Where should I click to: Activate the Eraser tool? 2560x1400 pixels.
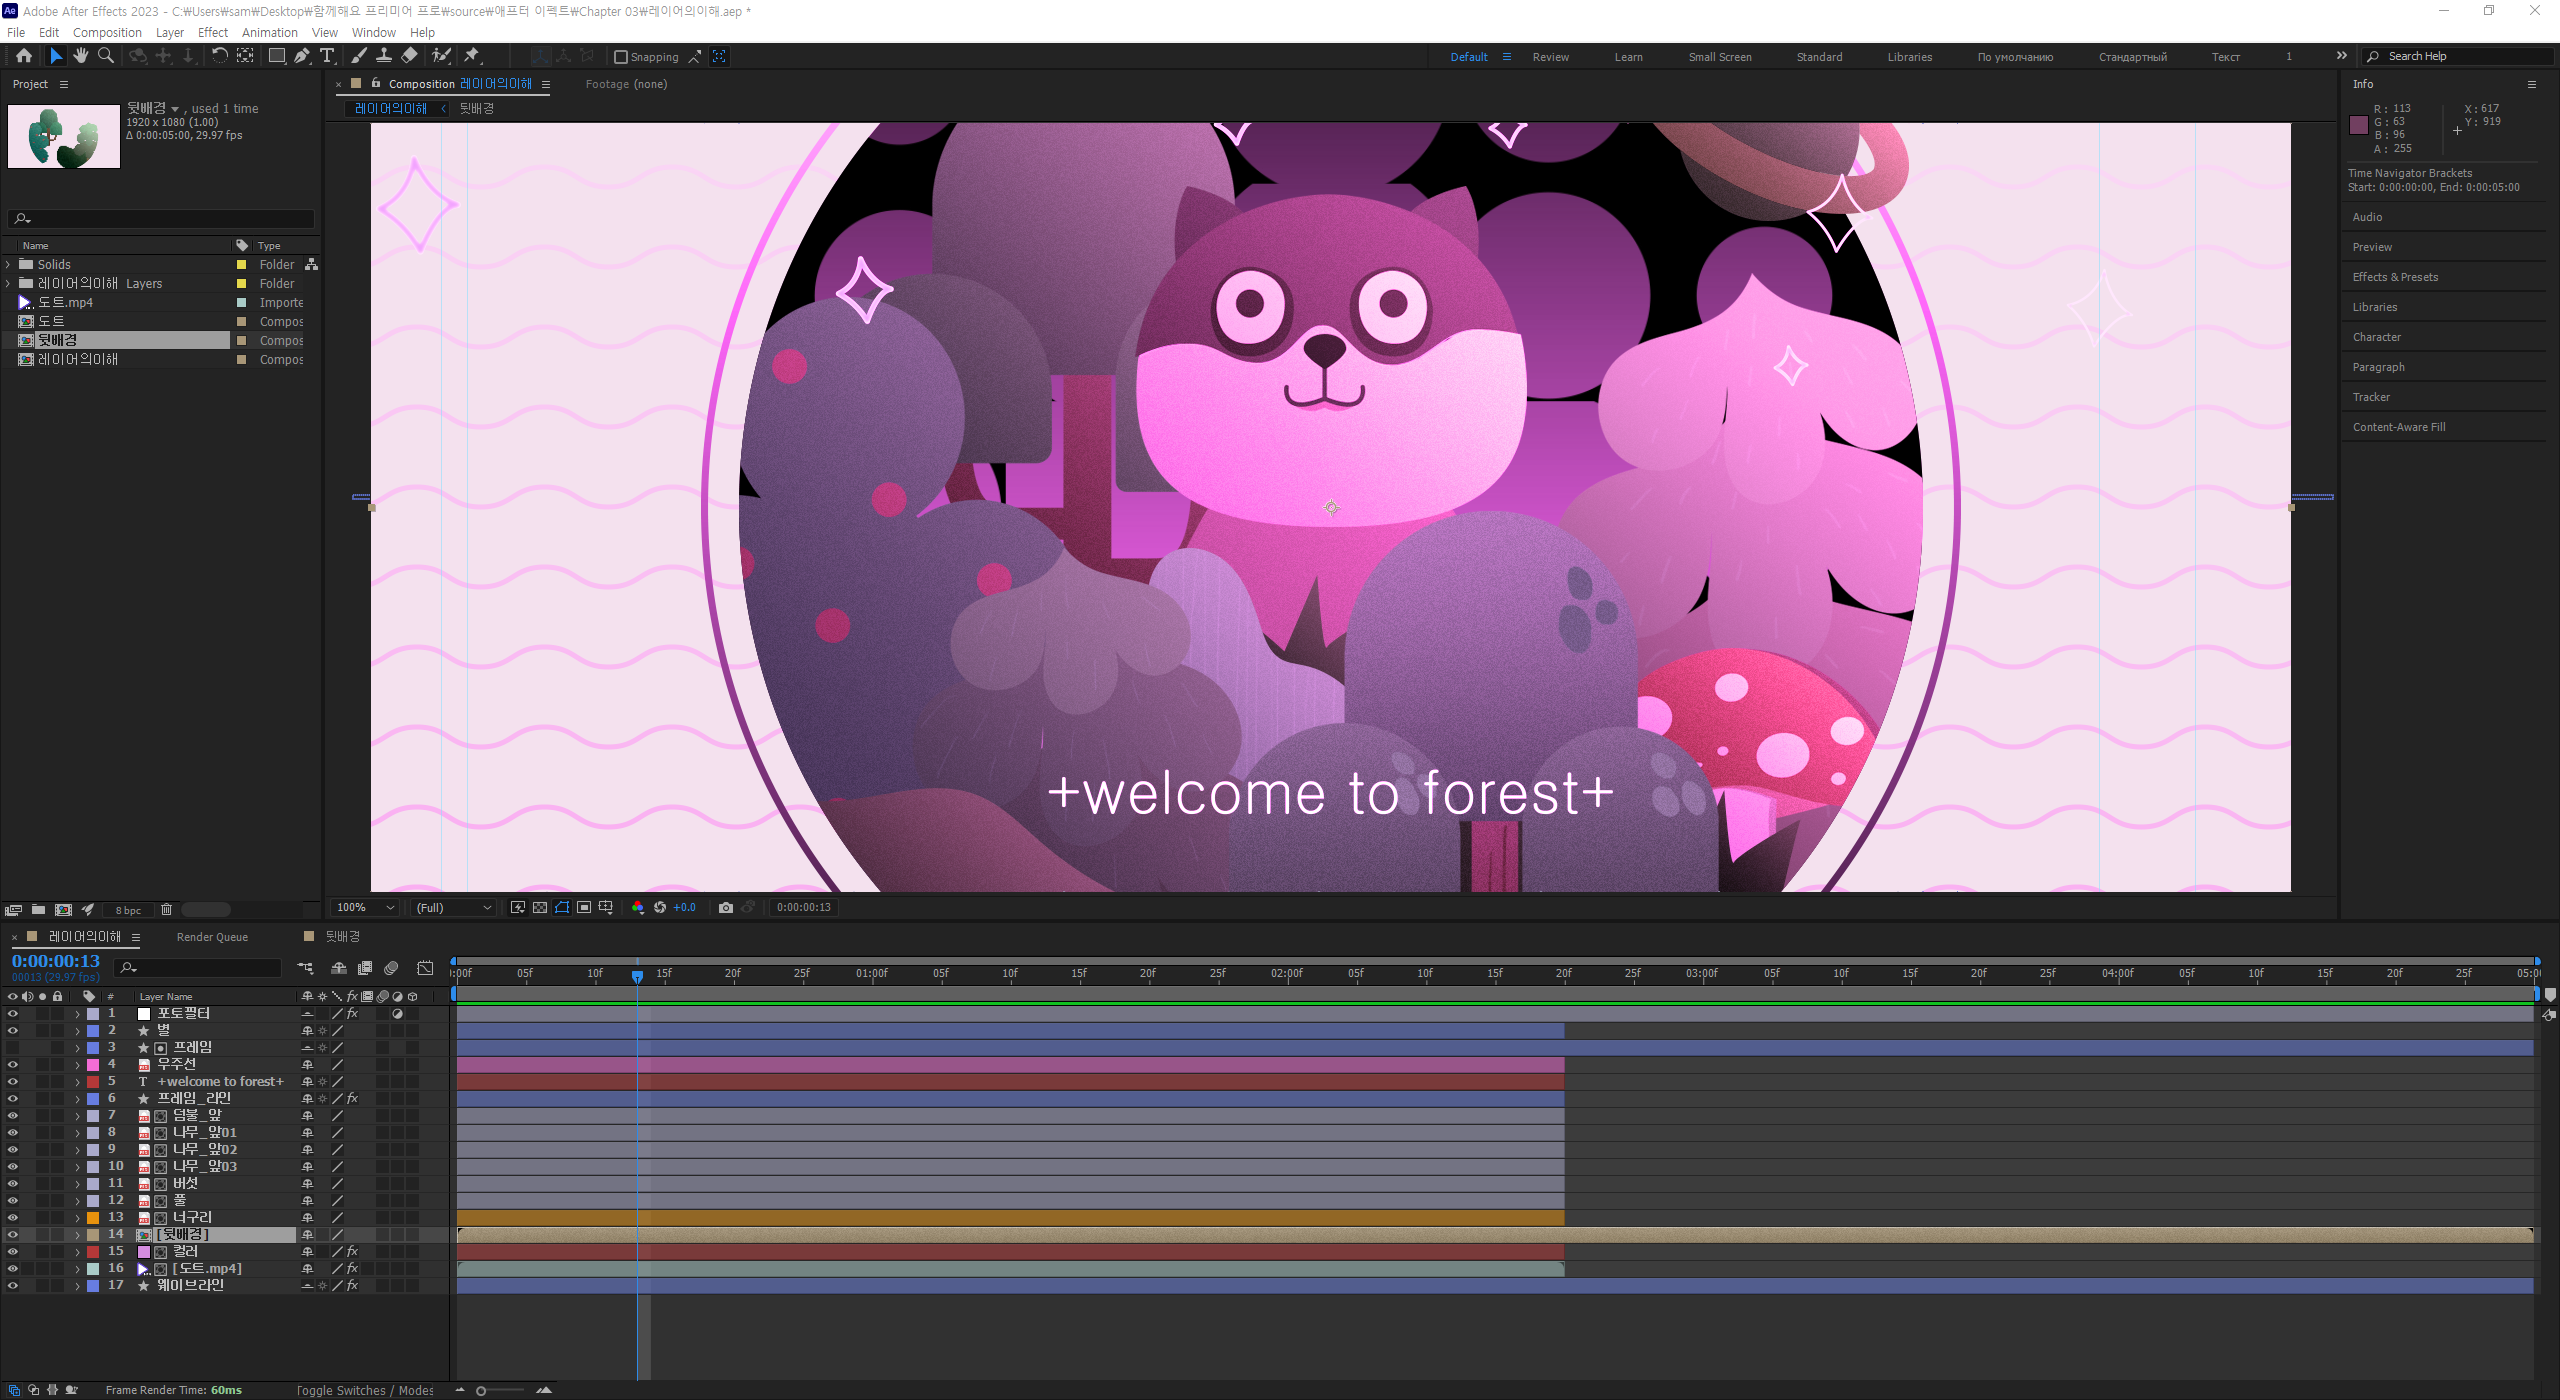[410, 56]
